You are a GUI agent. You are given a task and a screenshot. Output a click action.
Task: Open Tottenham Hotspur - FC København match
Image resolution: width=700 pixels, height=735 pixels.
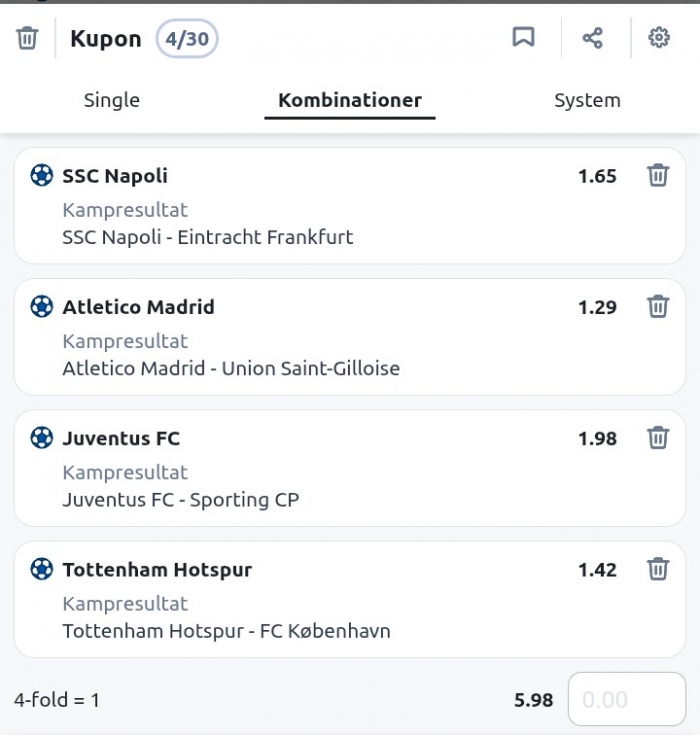226,631
